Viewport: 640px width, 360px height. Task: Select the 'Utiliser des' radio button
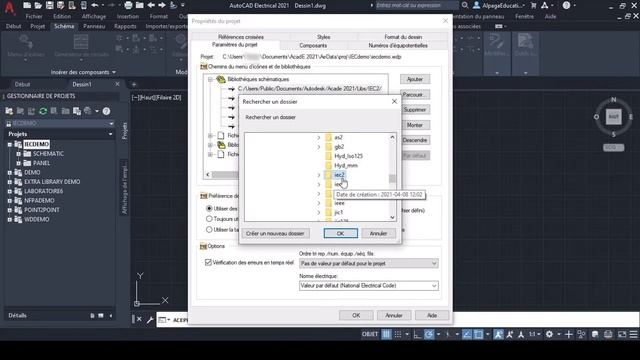tap(209, 208)
